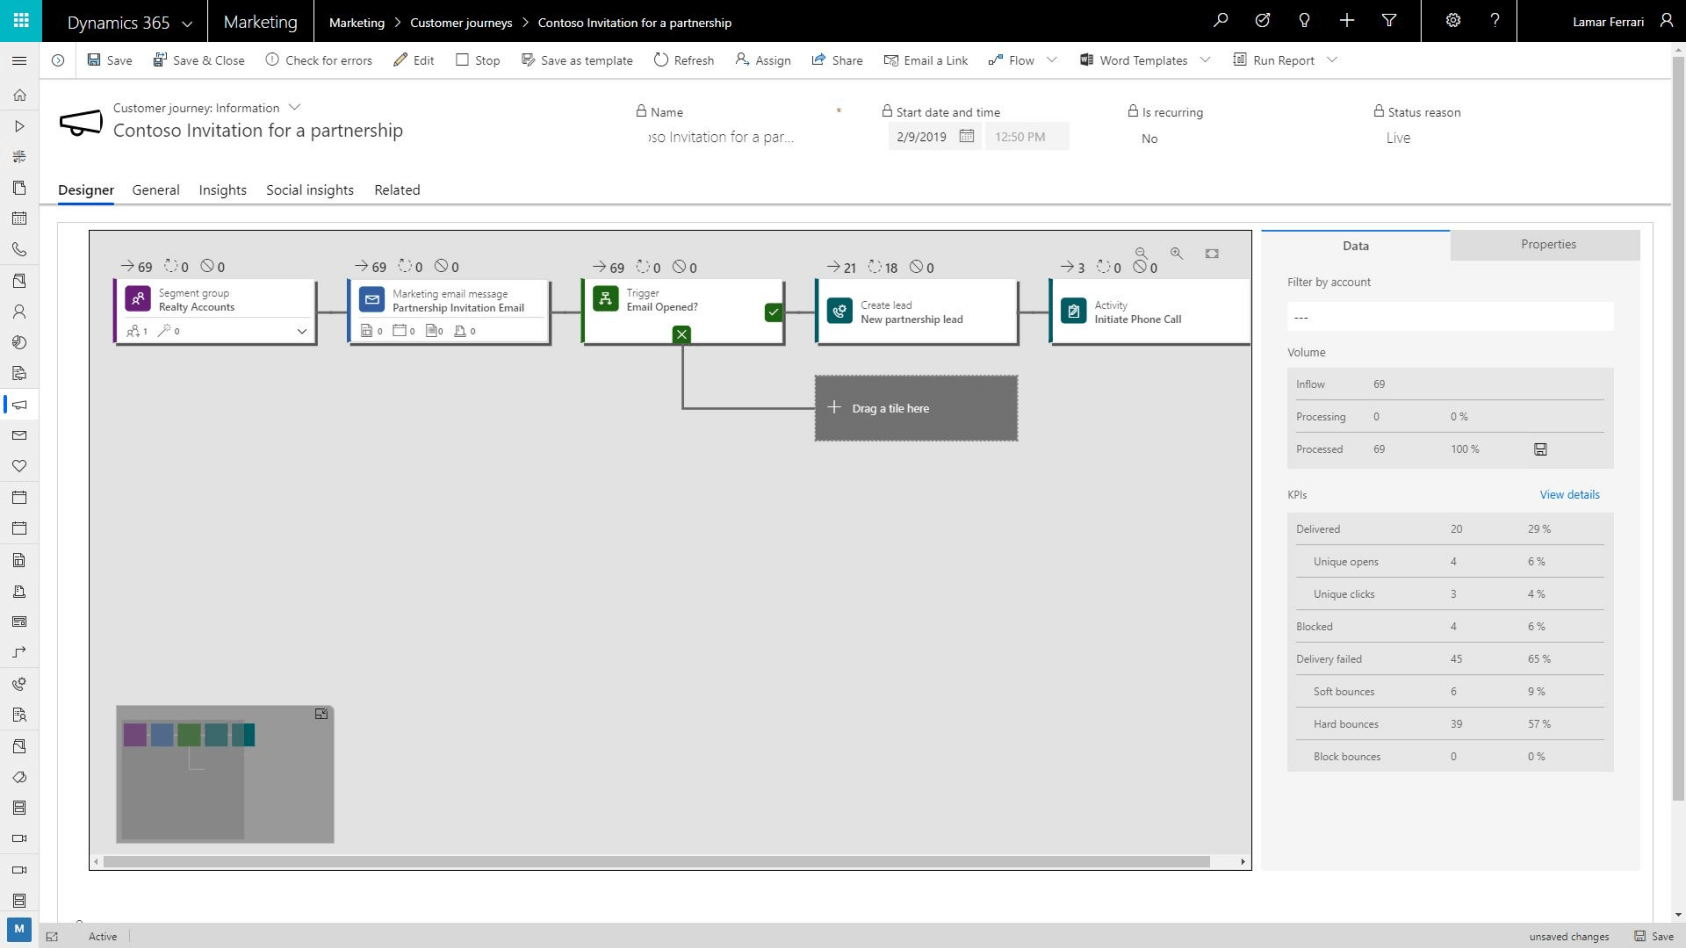Zoom in on the journey canvas
The width and height of the screenshot is (1686, 948).
tap(1177, 253)
